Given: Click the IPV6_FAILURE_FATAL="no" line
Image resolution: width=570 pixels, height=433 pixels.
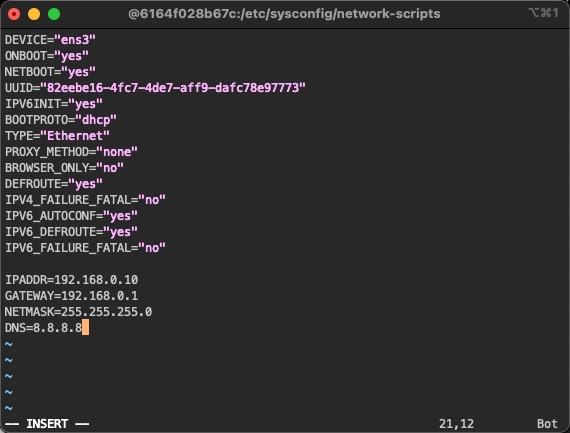Looking at the screenshot, I should 85,248.
